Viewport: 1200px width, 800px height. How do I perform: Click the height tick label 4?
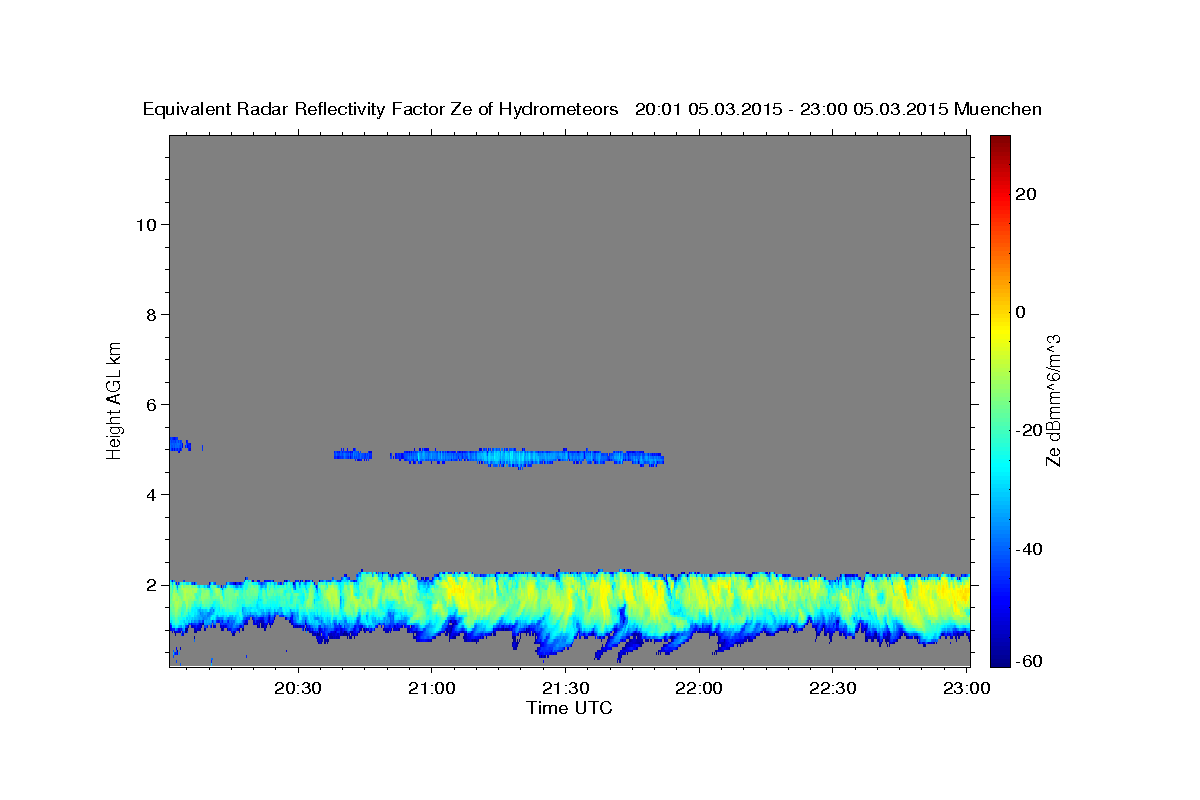[152, 494]
